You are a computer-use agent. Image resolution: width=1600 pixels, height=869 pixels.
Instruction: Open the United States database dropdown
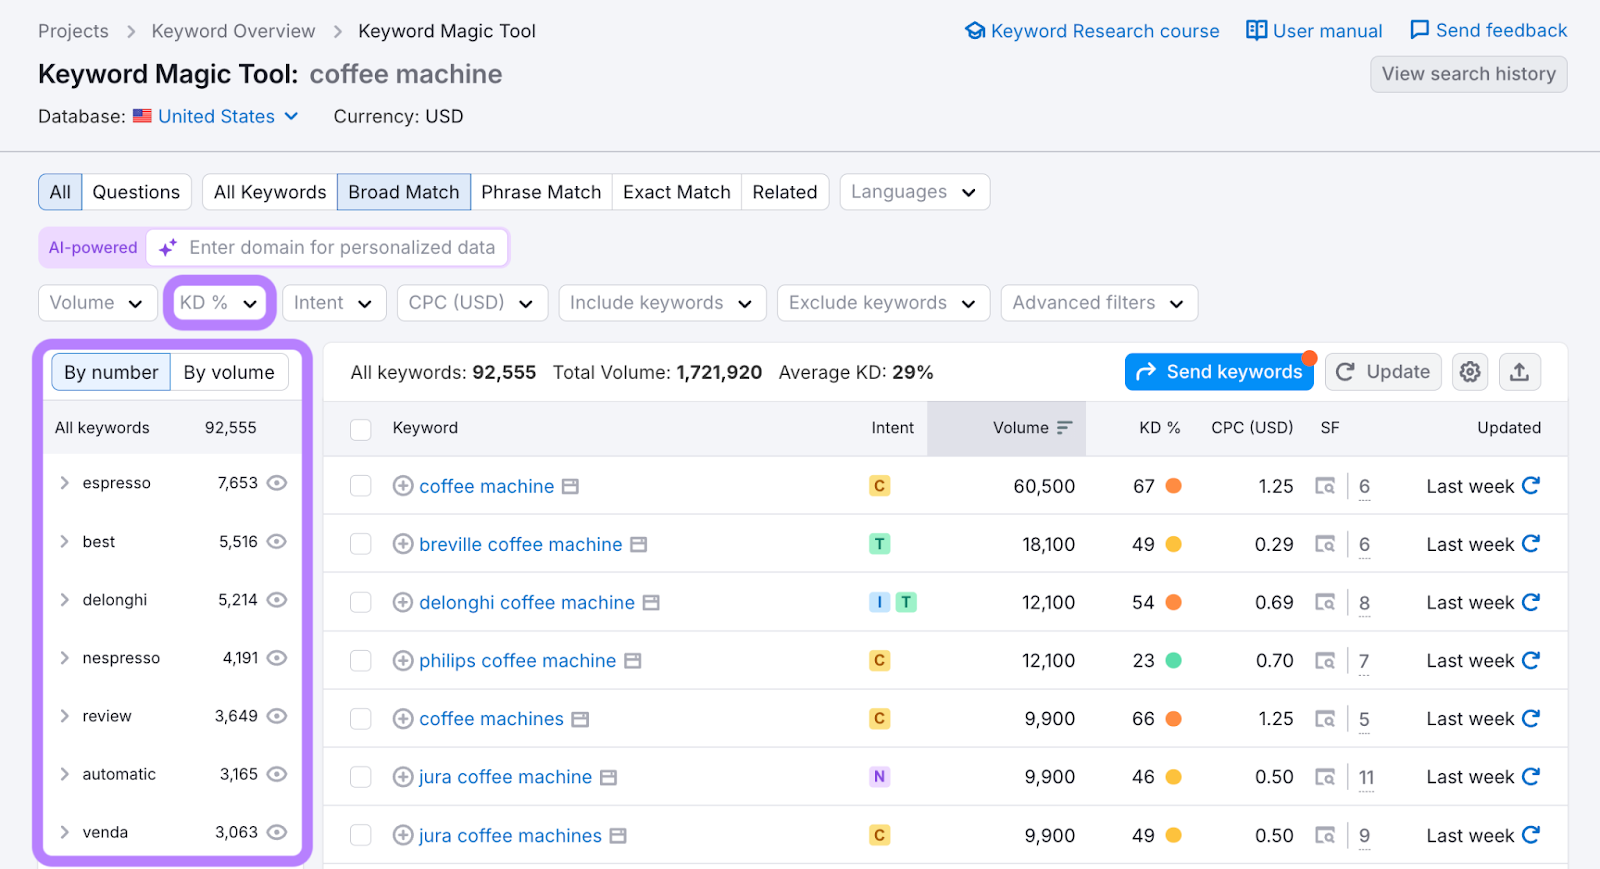(x=228, y=116)
